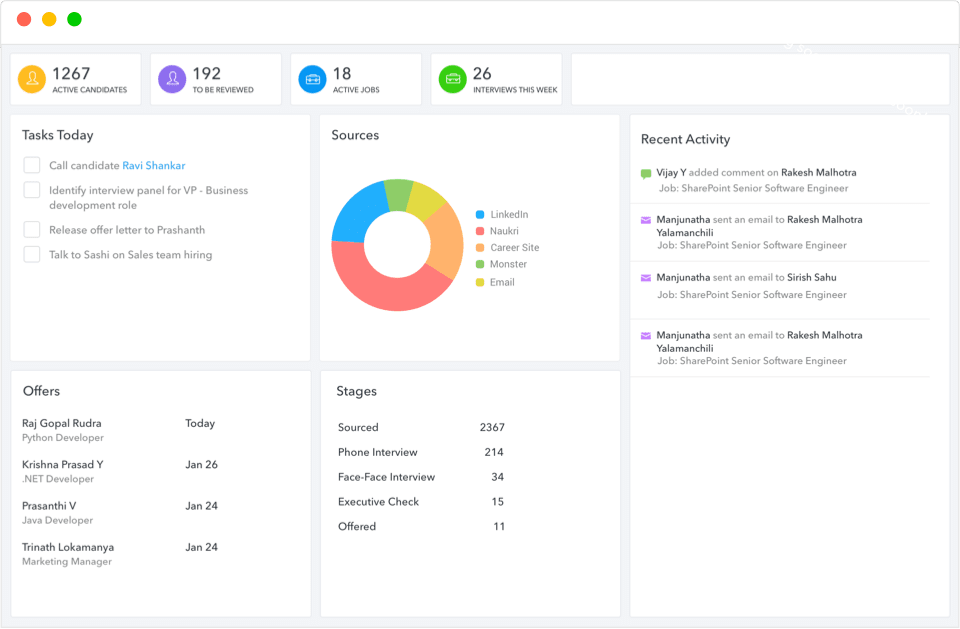The height and width of the screenshot is (629, 960).
Task: Check 'Talk to Sashi on Sales team hiring'
Action: [x=31, y=254]
